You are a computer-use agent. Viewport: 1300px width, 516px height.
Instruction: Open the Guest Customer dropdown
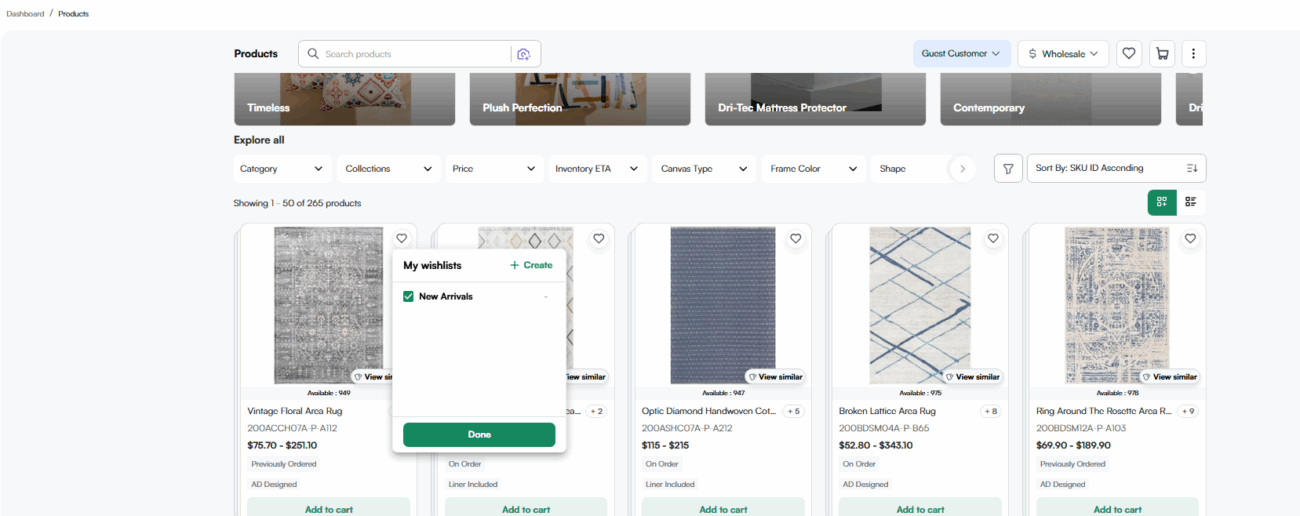coord(960,54)
